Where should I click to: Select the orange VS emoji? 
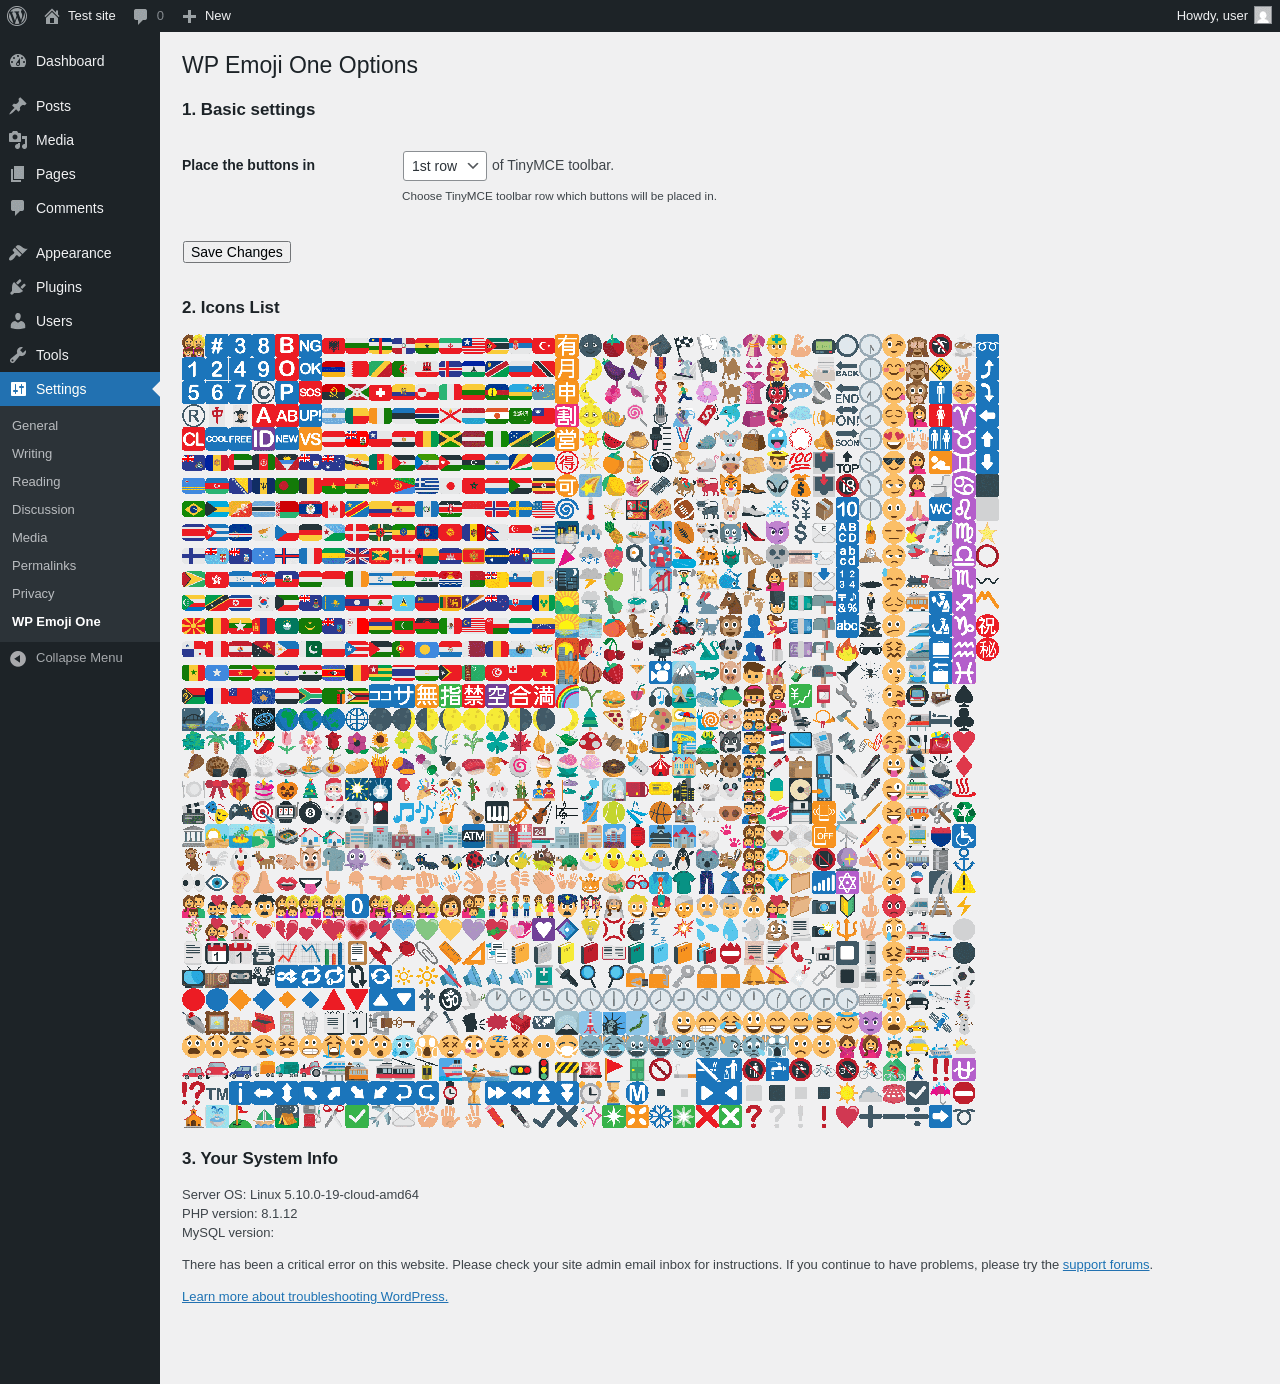click(311, 439)
